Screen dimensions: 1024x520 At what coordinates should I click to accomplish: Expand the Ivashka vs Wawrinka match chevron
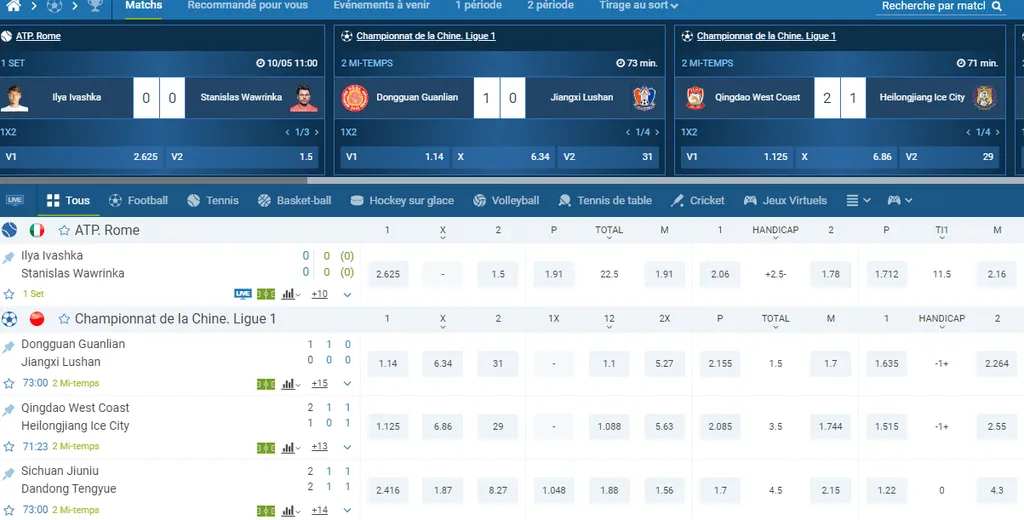click(347, 295)
